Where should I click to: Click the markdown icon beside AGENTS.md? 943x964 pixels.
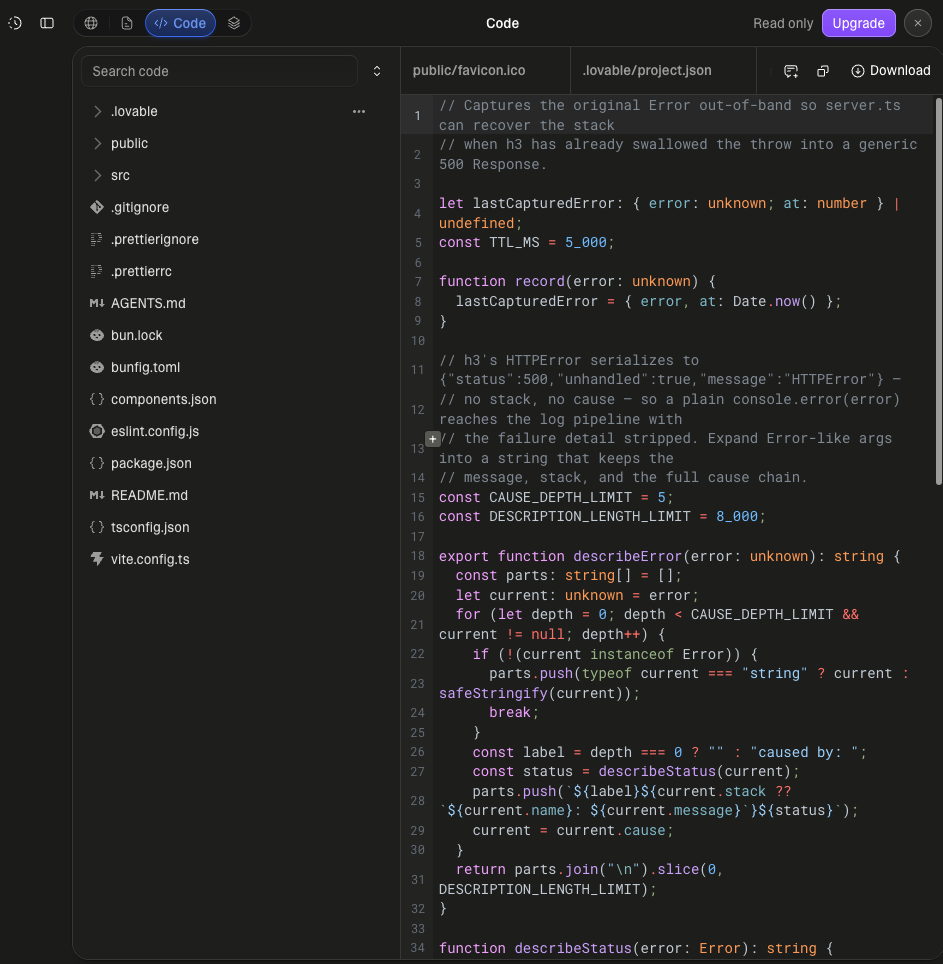point(97,303)
